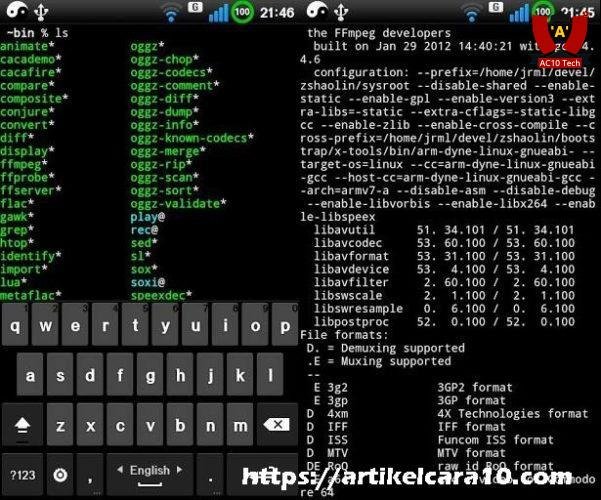601x500 pixels.
Task: Tap the z key
Action: pos(60,425)
